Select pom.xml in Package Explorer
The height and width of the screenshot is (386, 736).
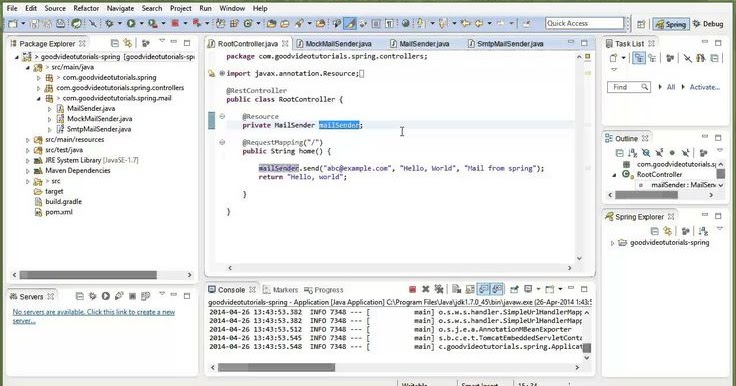[x=59, y=212]
